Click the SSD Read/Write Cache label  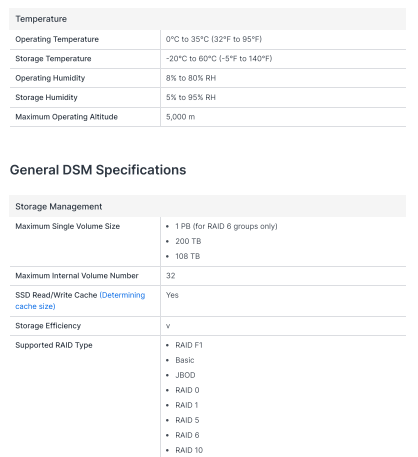tap(56, 295)
